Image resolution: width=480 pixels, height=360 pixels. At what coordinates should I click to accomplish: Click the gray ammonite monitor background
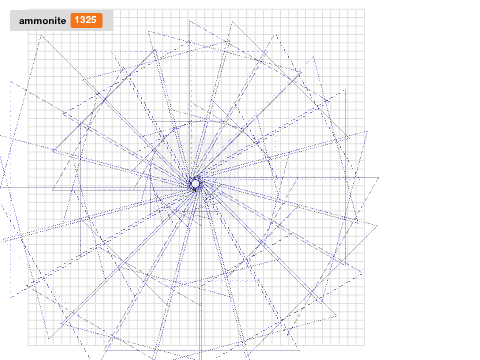click(x=62, y=20)
